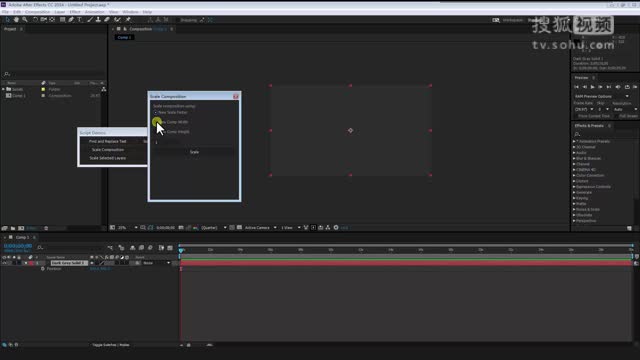Viewport: 640px width, 360px height.
Task: Toggle audio mute in Preview panel
Action: (x=618, y=87)
